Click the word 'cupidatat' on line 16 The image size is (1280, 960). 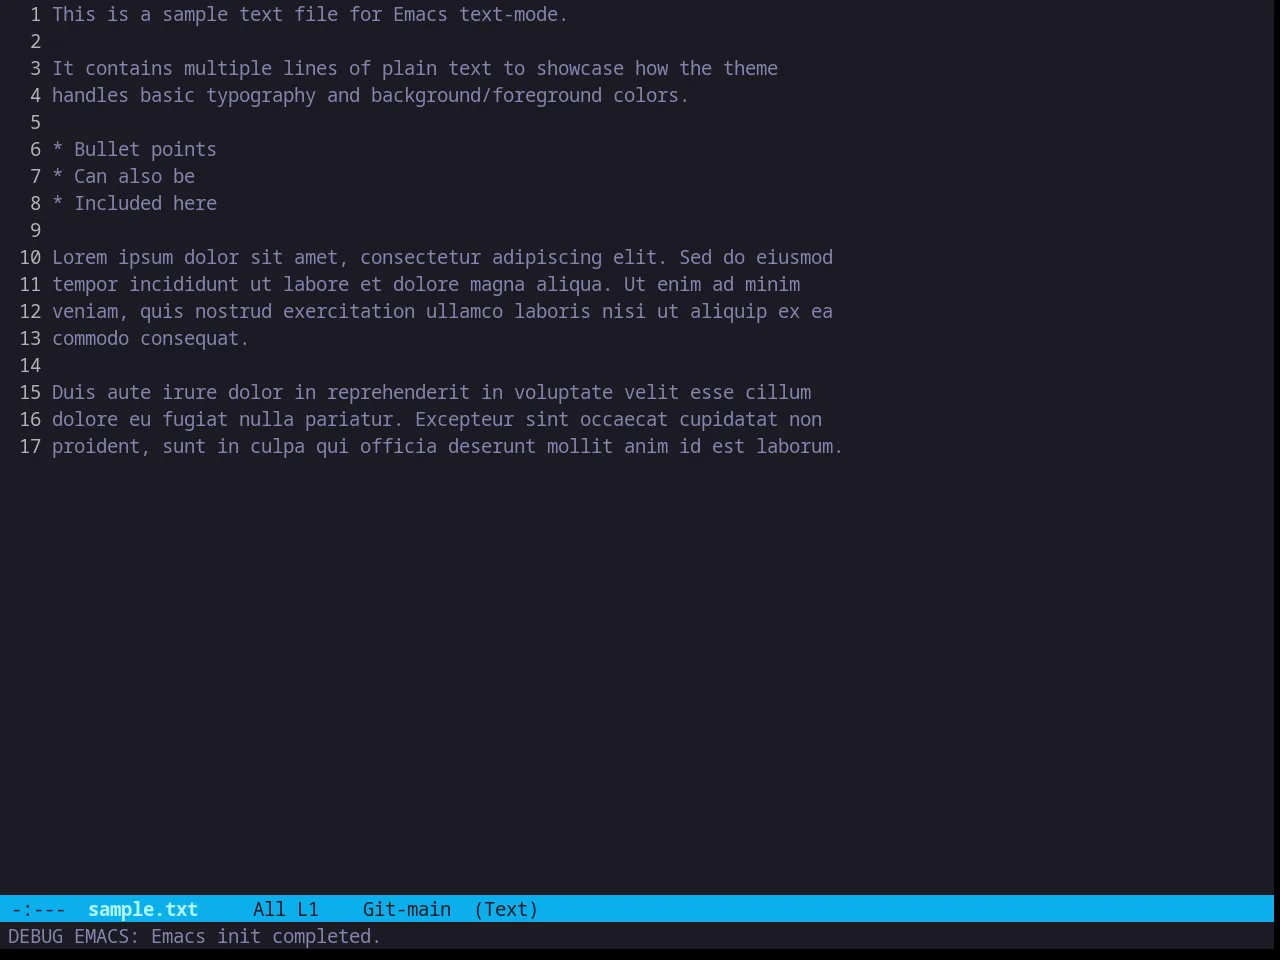(728, 419)
